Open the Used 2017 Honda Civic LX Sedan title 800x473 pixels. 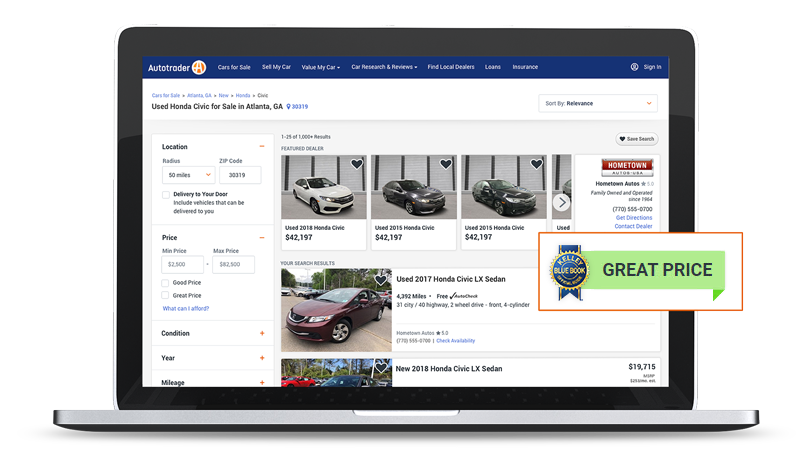pyautogui.click(x=451, y=279)
